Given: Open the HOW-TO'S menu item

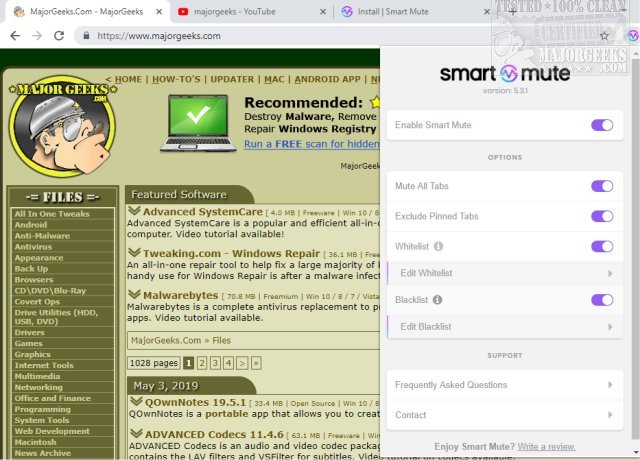Looking at the screenshot, I should pyautogui.click(x=176, y=79).
